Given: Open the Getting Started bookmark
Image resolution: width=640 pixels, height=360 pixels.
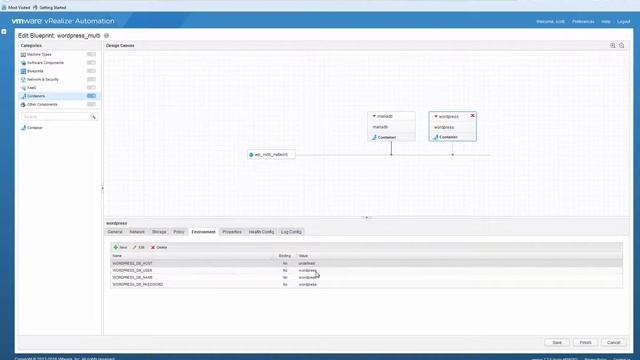Looking at the screenshot, I should click(49, 7).
